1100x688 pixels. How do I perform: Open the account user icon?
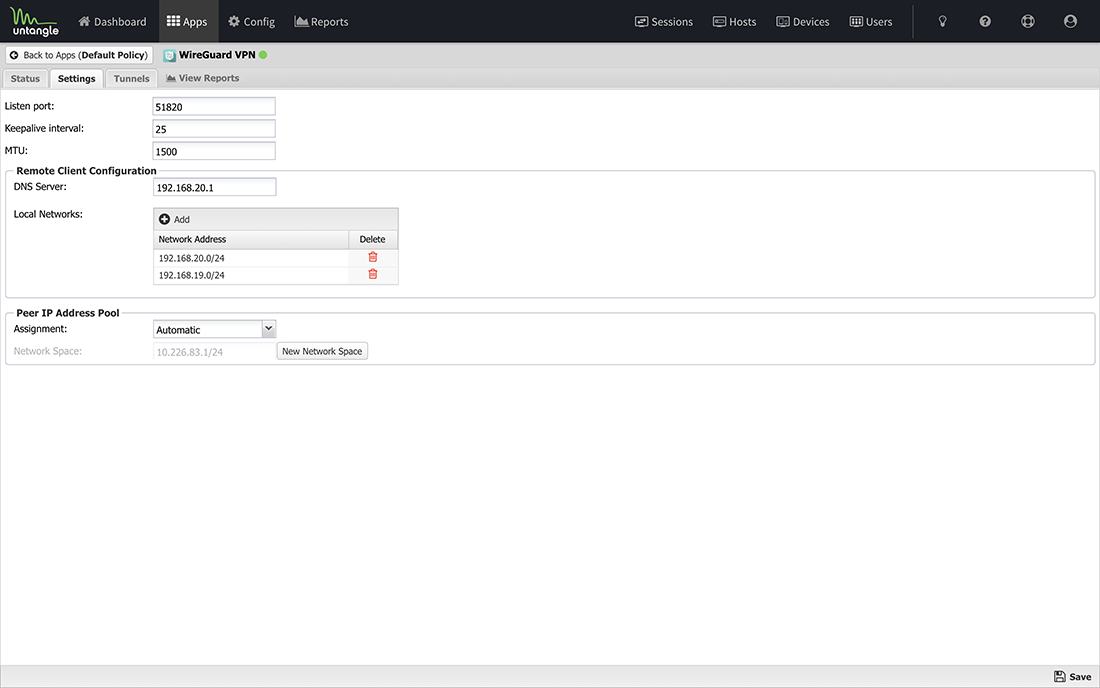(1070, 22)
